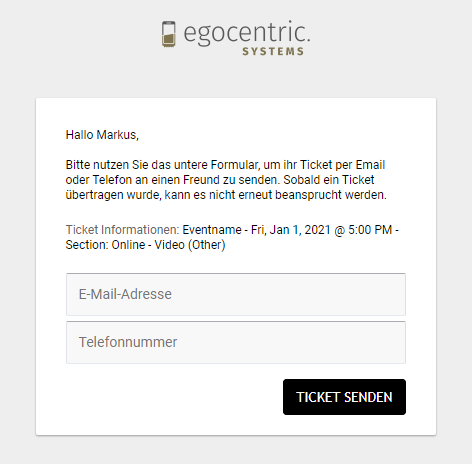Click the "Ticket Informationen:" label
Image resolution: width=472 pixels, height=464 pixels.
(122, 230)
